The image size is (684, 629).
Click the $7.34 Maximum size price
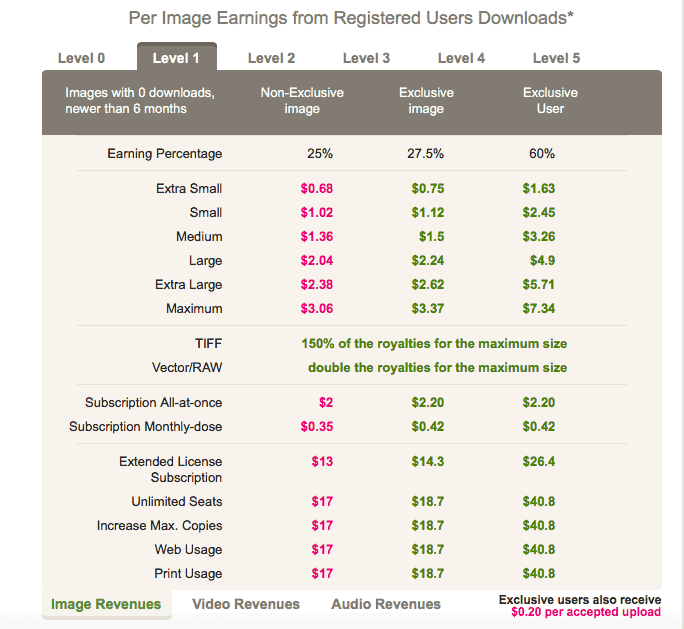[538, 309]
